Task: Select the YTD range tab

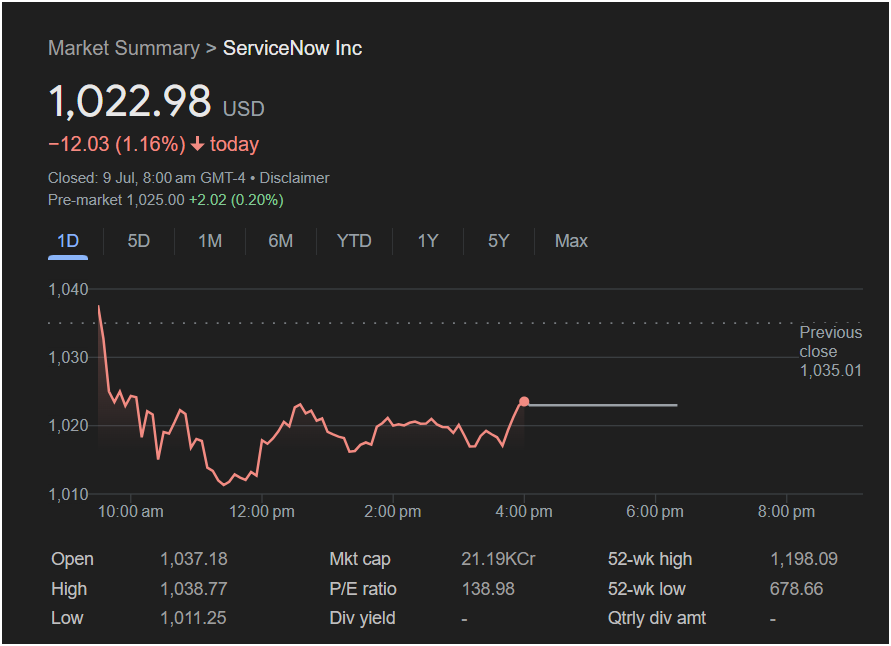Action: point(354,241)
